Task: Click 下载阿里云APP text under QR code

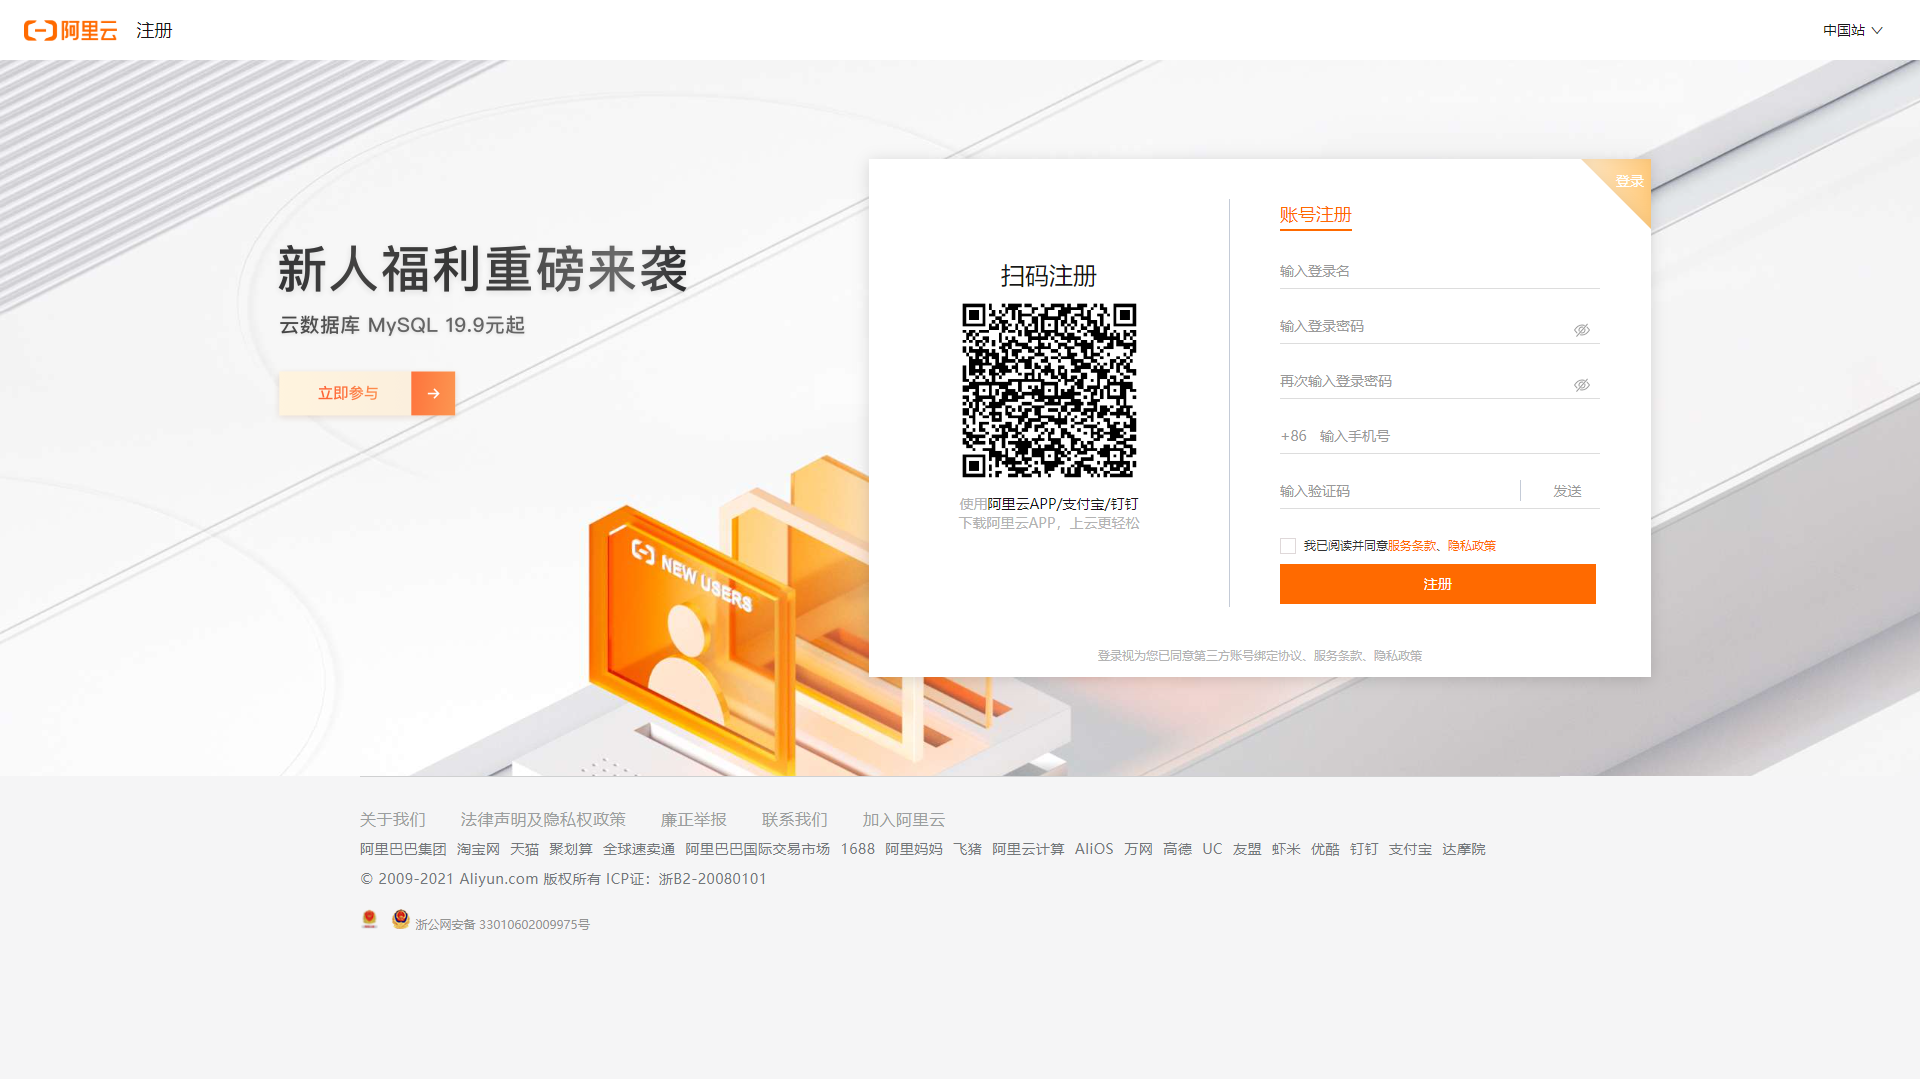Action: click(x=1008, y=523)
